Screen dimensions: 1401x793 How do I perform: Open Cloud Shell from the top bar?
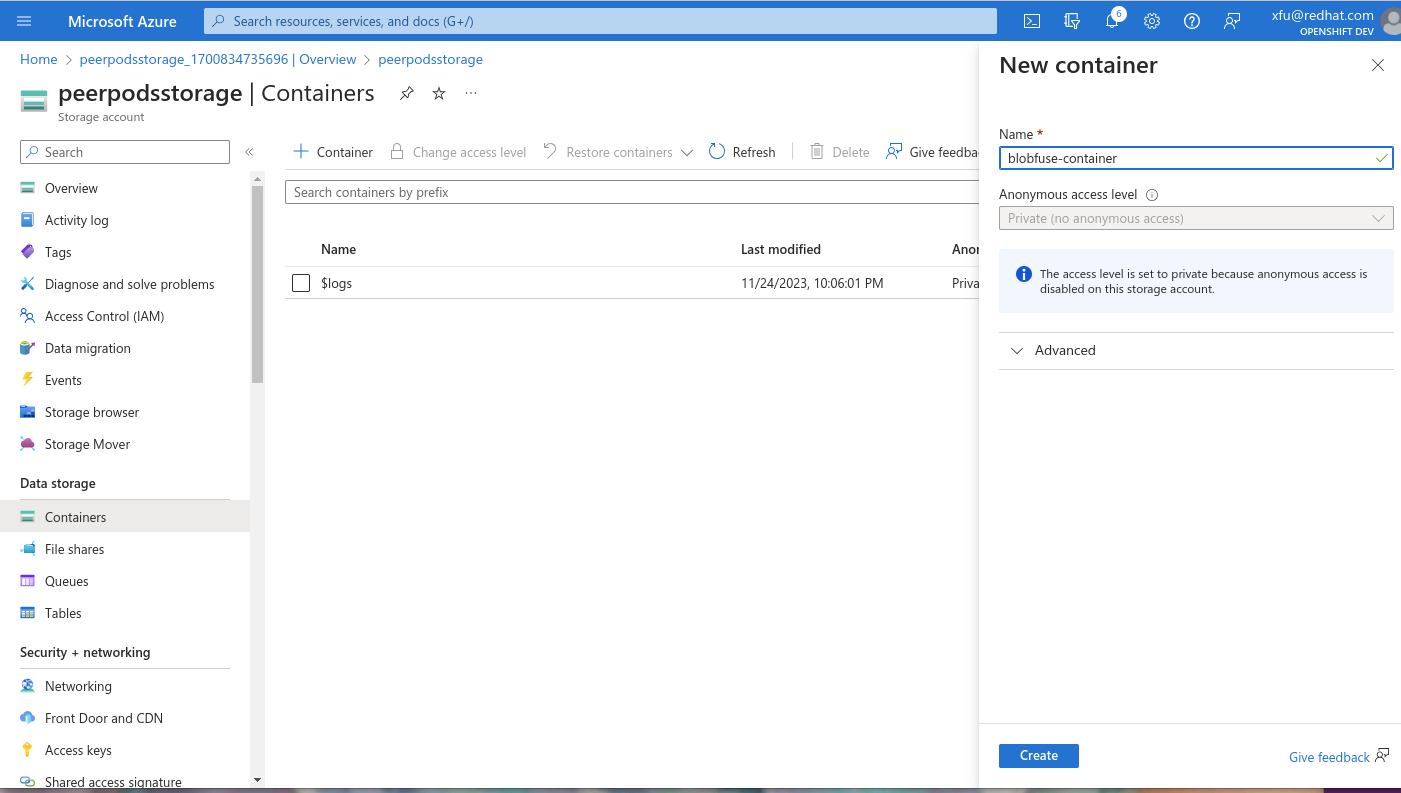pos(1032,21)
